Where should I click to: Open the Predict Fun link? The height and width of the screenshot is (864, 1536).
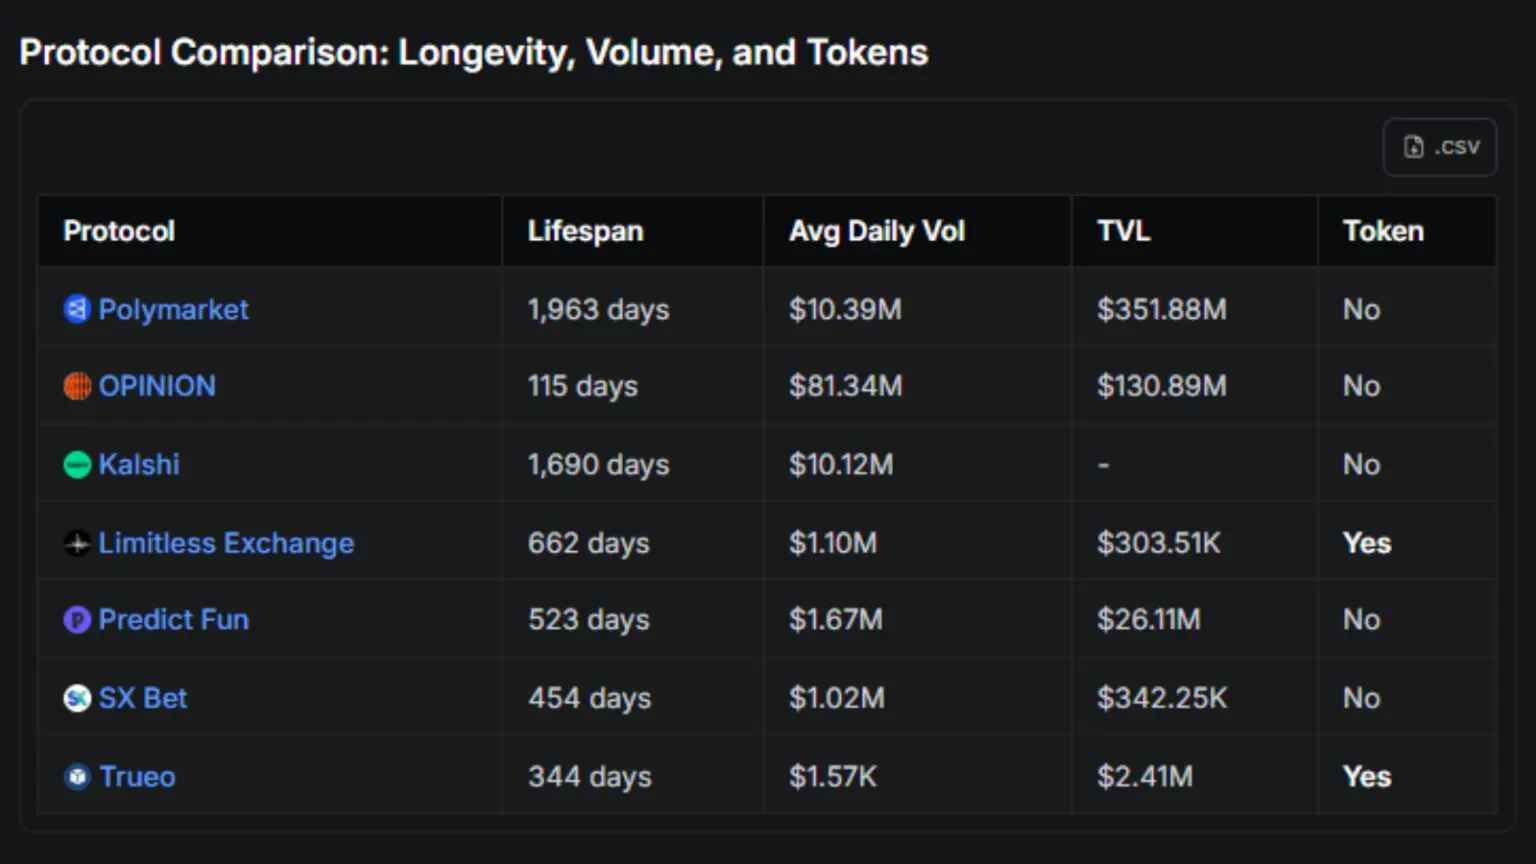(173, 620)
